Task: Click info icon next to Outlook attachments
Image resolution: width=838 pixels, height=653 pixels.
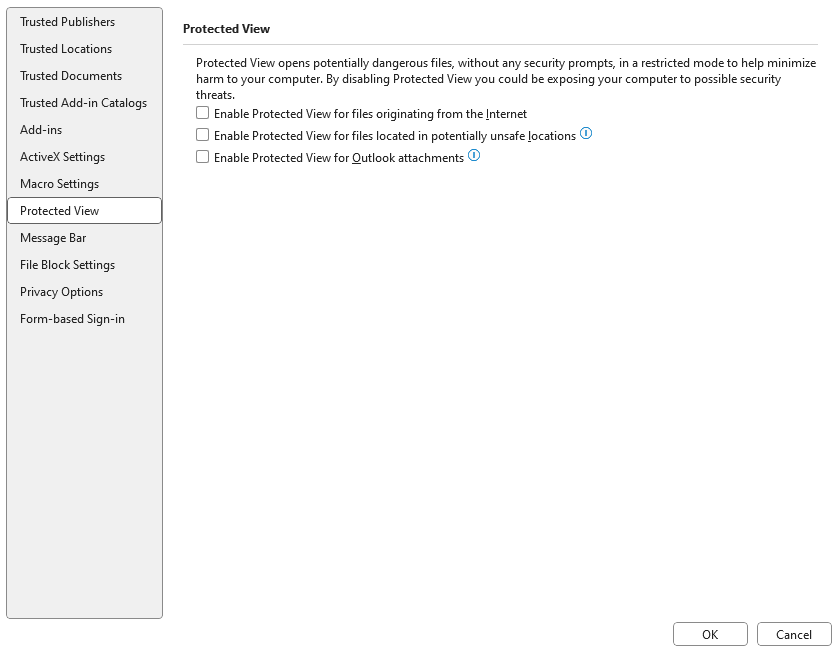Action: point(474,156)
